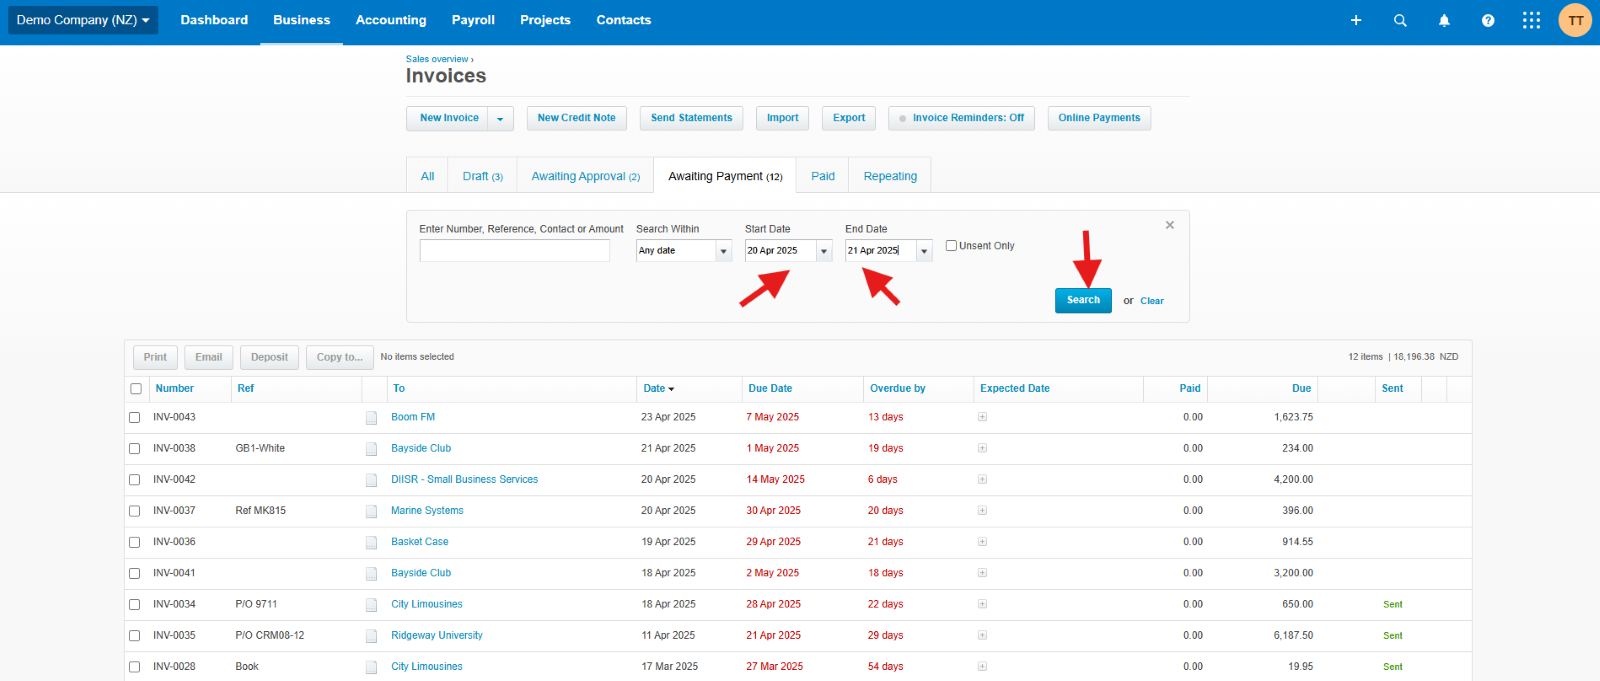Add expected date plus icon for INV-0037
This screenshot has width=1600, height=681.
[x=982, y=510]
